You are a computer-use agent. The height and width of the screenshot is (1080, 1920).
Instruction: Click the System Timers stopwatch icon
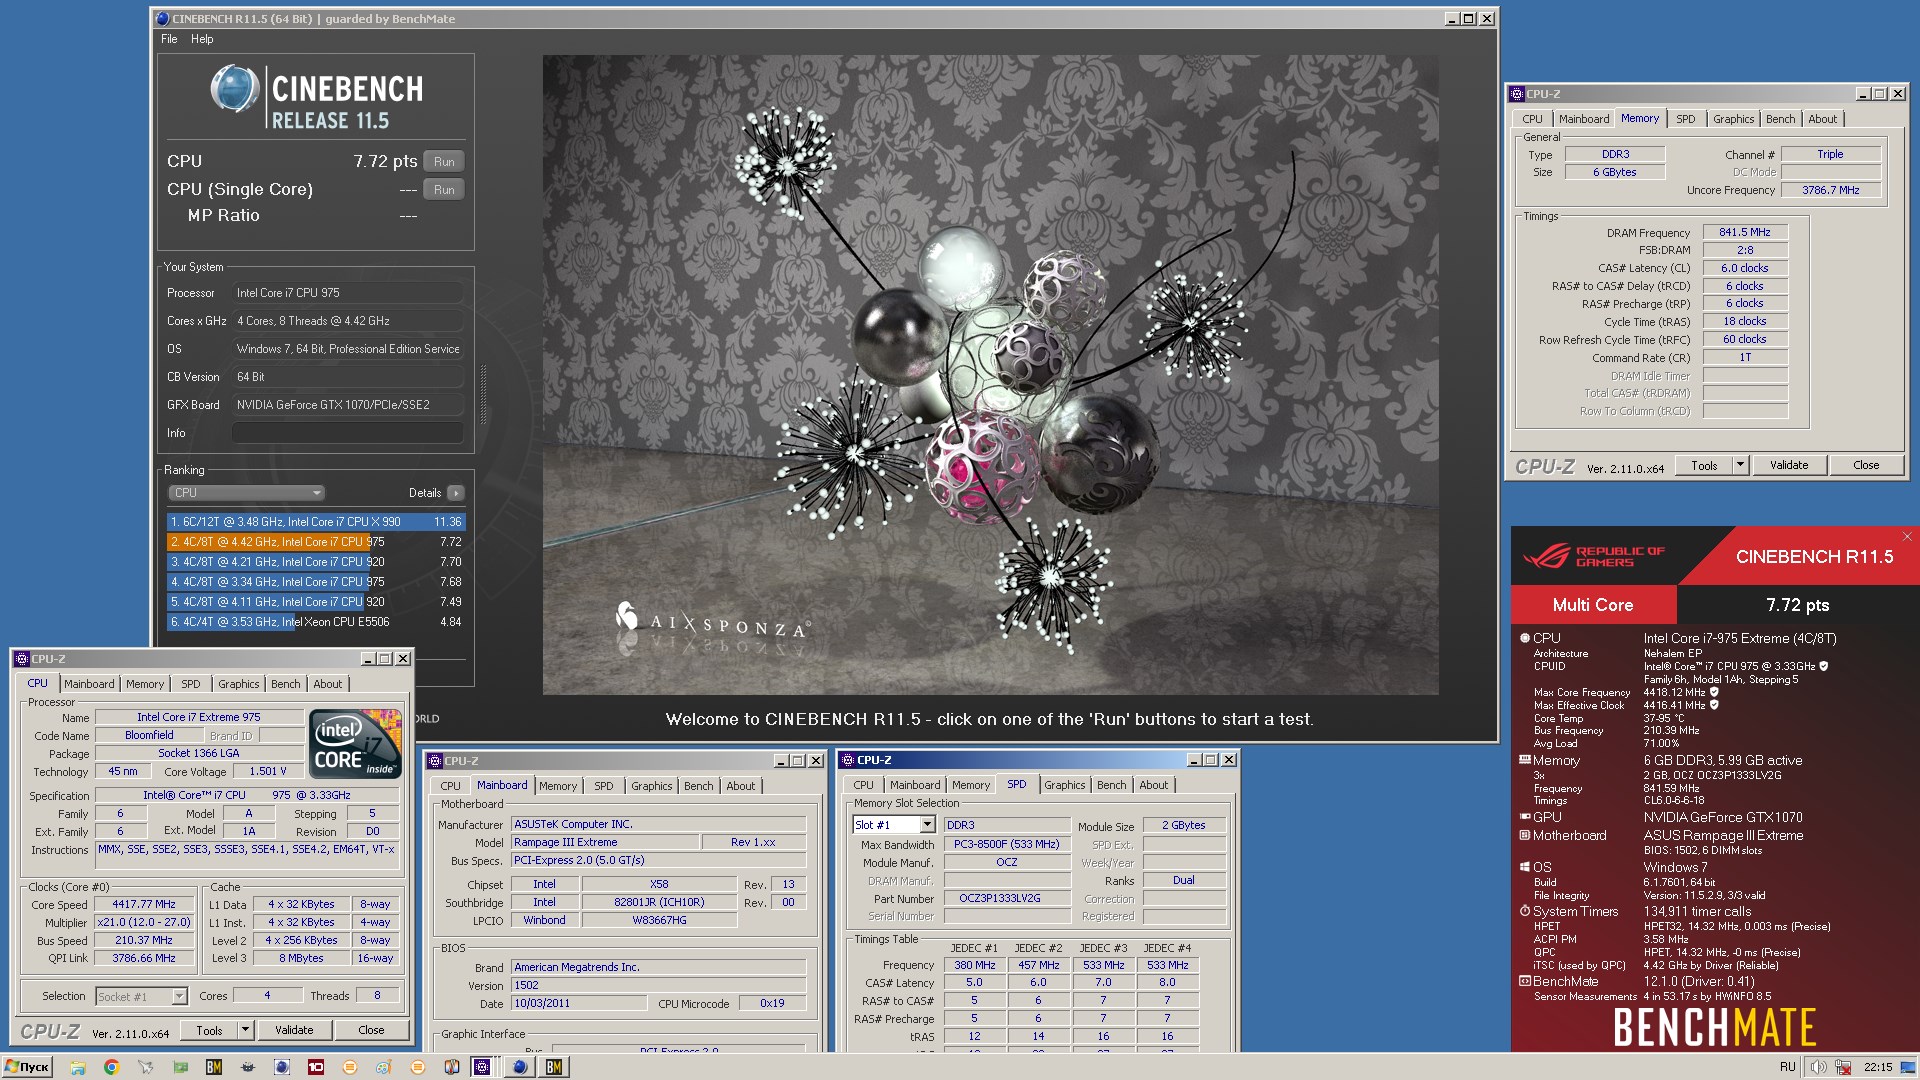(1525, 911)
